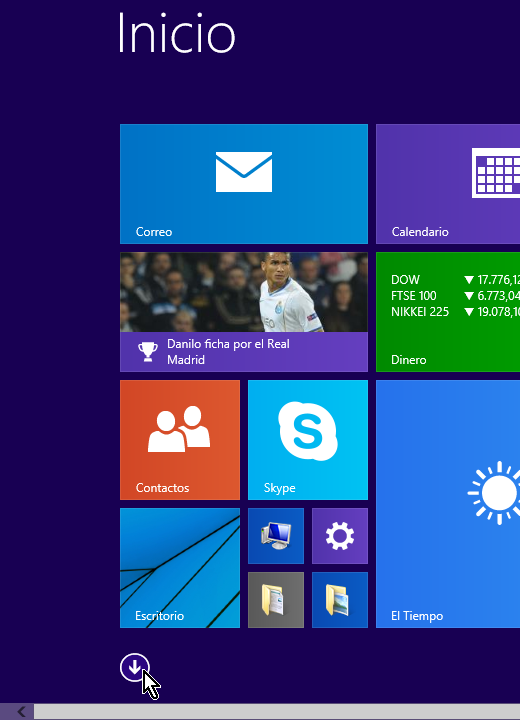Open the Dinero stocks tile
Image resolution: width=520 pixels, height=720 pixels.
pos(448,312)
